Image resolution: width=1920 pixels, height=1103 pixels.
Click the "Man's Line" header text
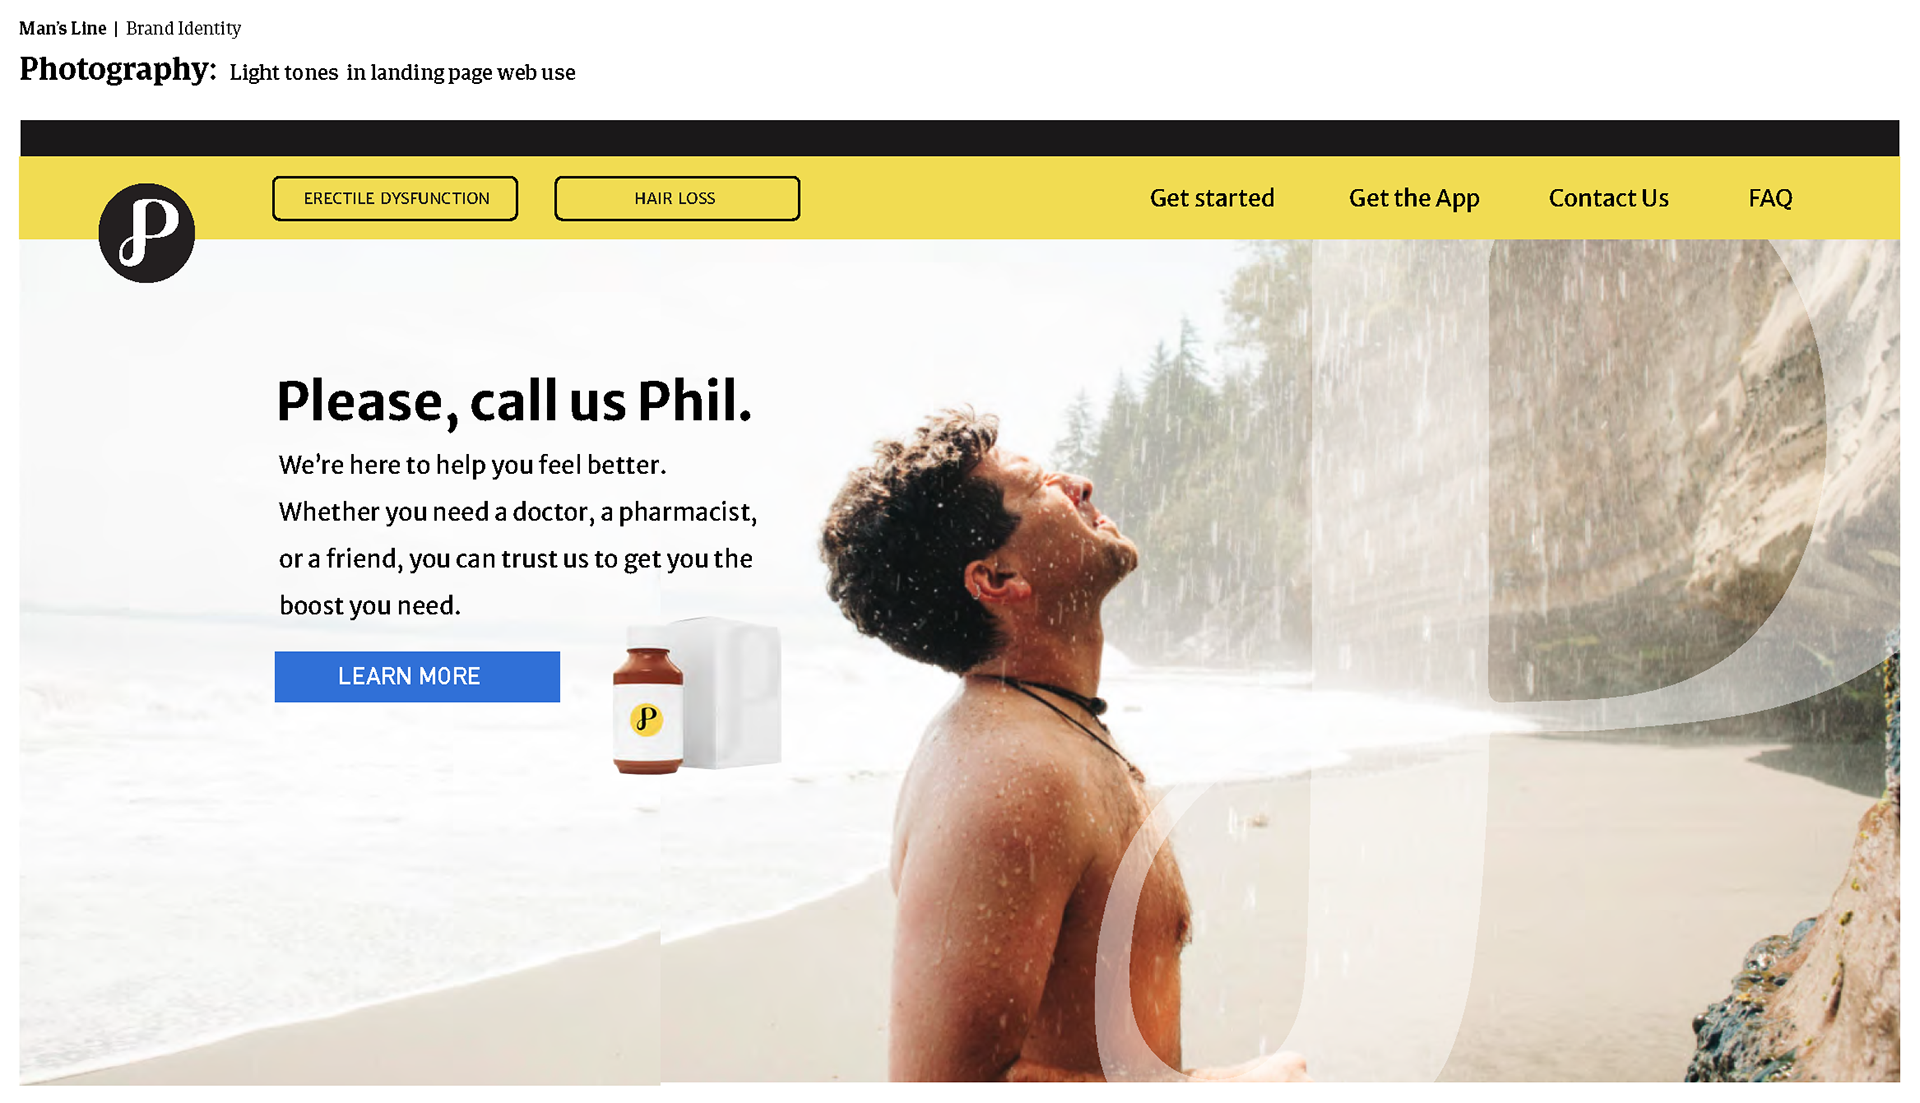tap(62, 28)
